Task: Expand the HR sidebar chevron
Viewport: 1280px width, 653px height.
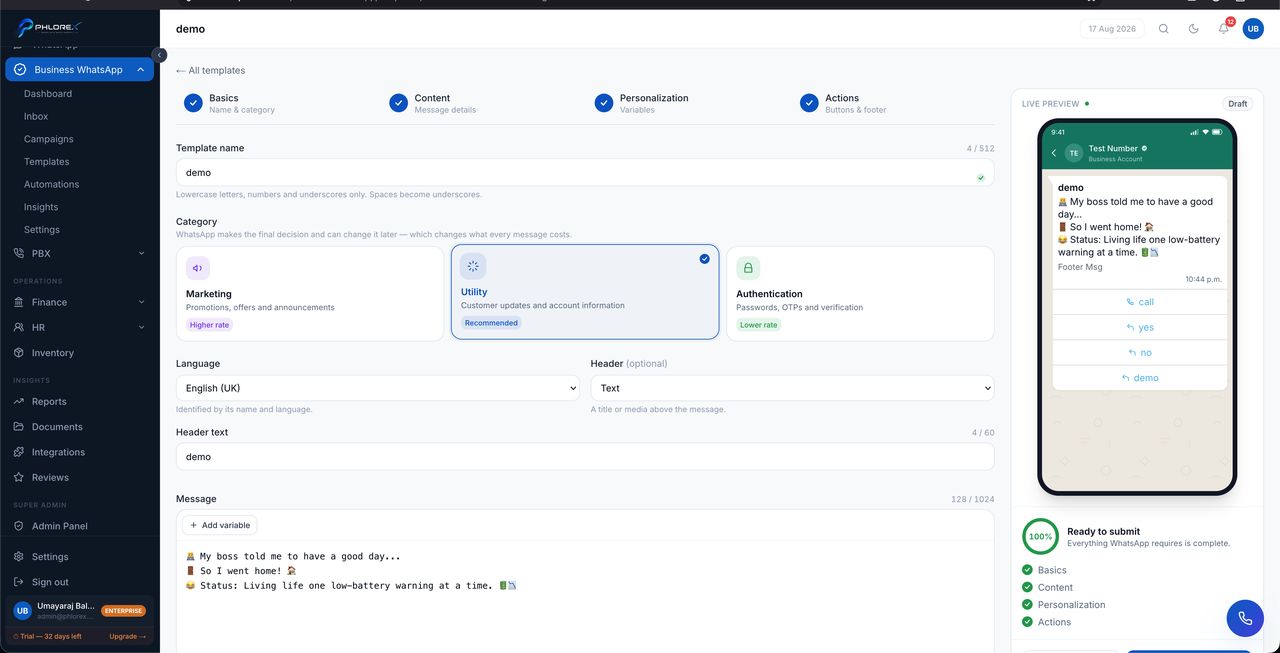Action: [141, 328]
